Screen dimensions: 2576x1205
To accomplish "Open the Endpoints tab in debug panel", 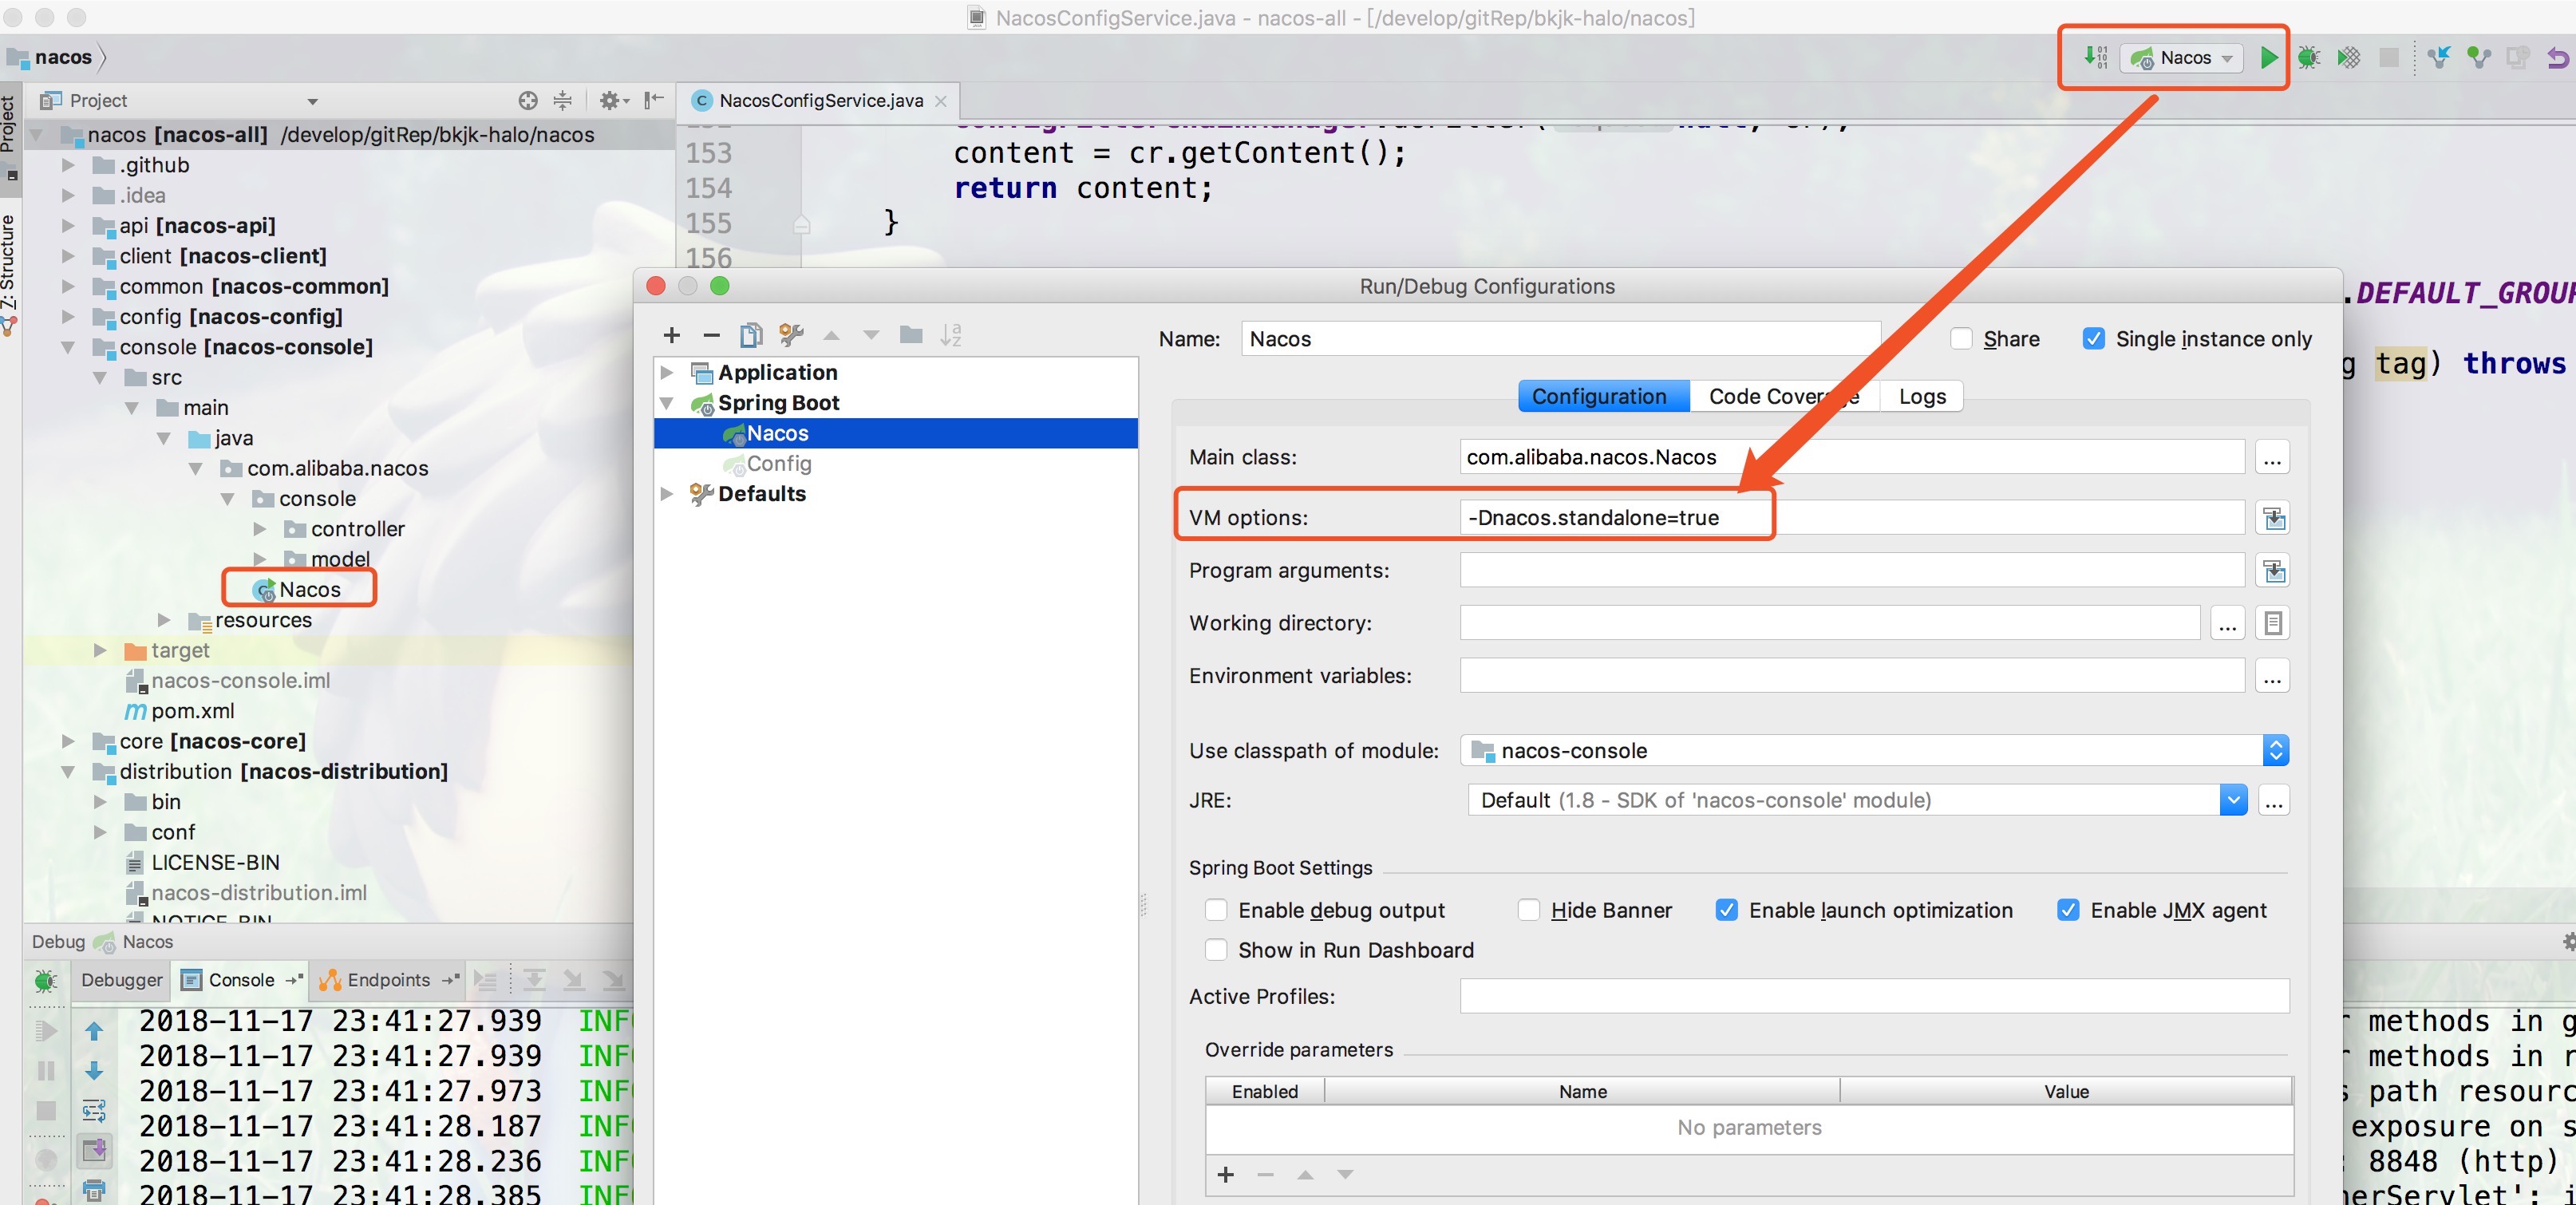I will pyautogui.click(x=388, y=980).
